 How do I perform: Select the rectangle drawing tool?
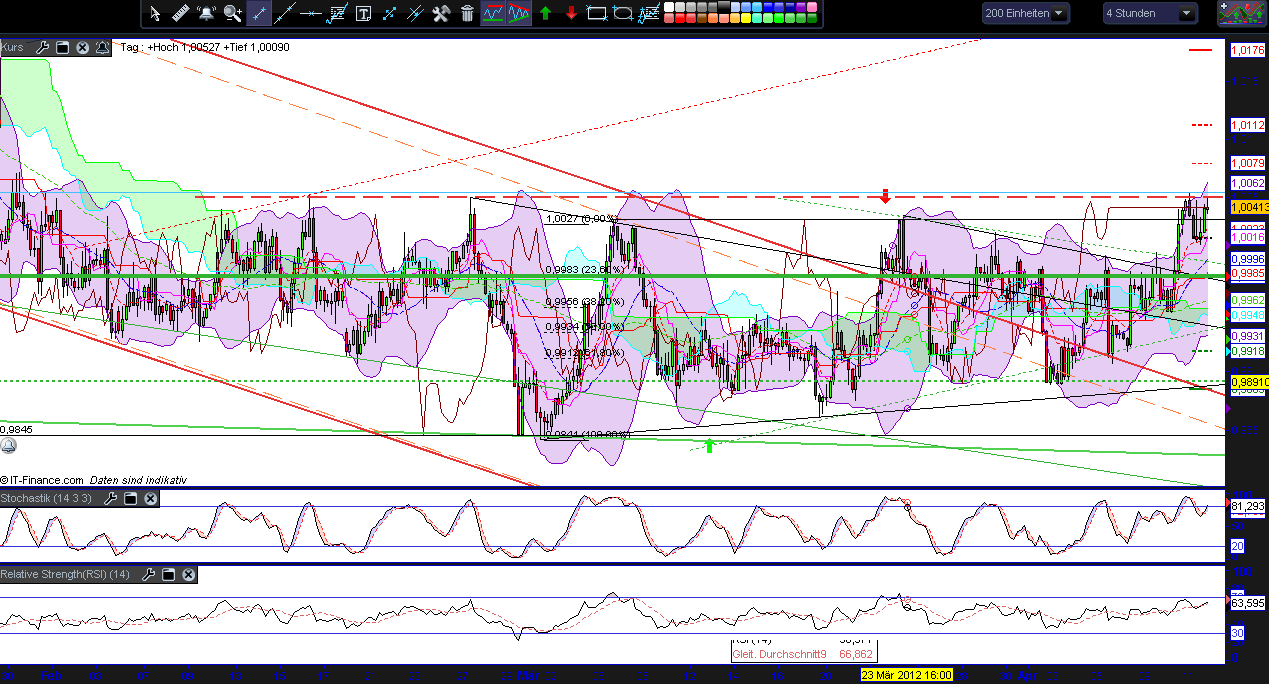pyautogui.click(x=597, y=13)
